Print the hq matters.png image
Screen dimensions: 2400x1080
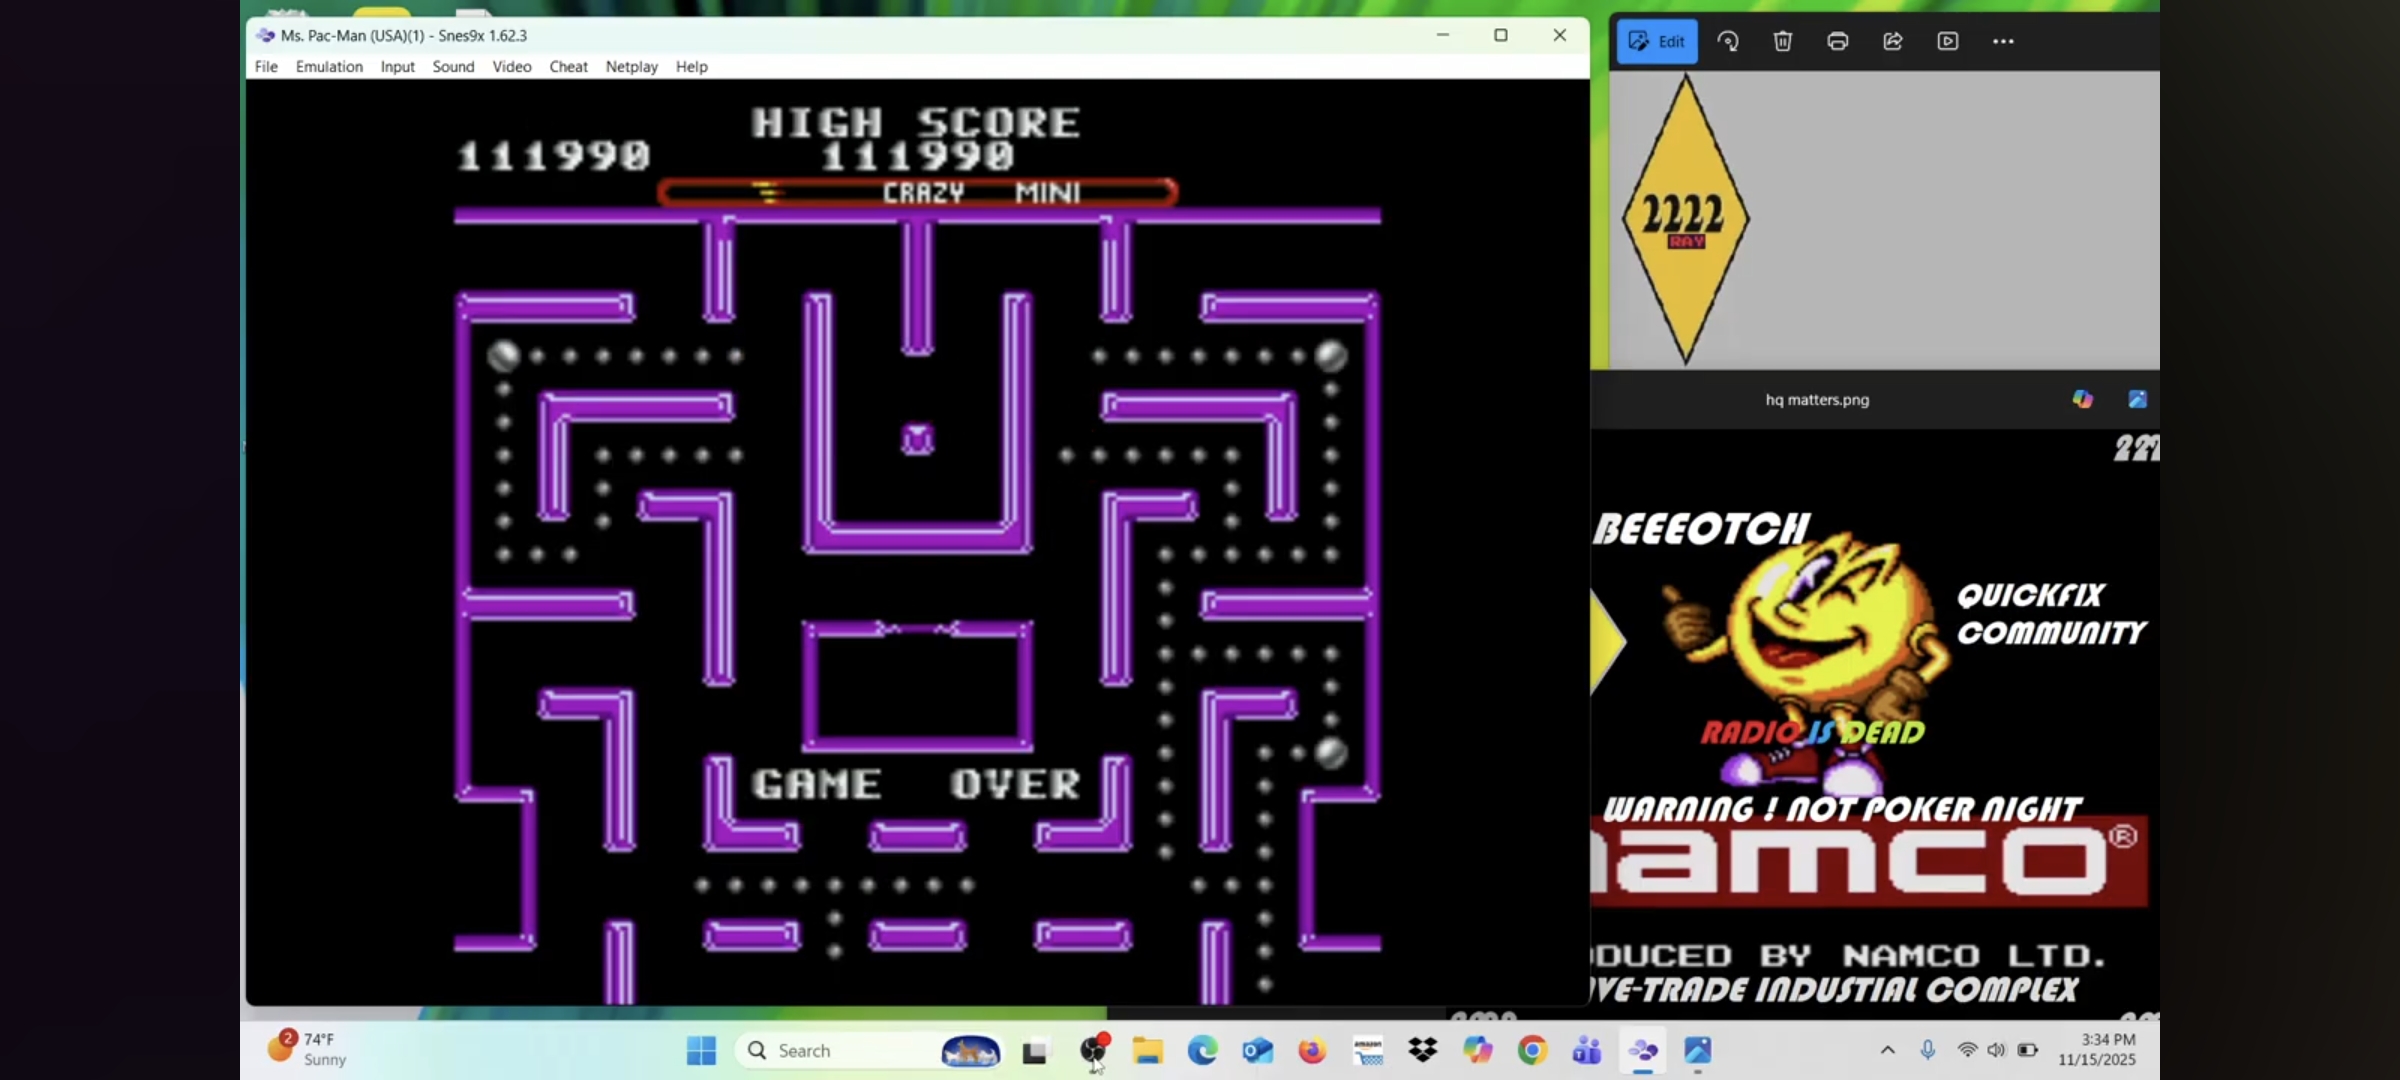coord(1837,41)
